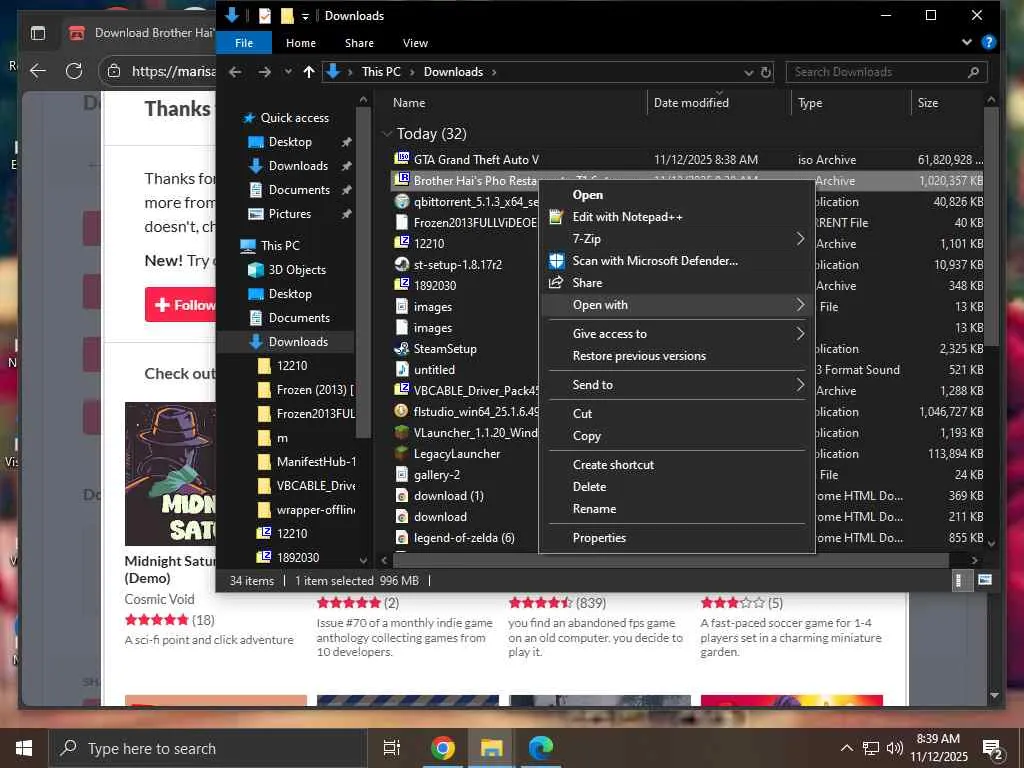Select the LegacyLauncher file icon
The height and width of the screenshot is (768, 1024).
click(402, 453)
